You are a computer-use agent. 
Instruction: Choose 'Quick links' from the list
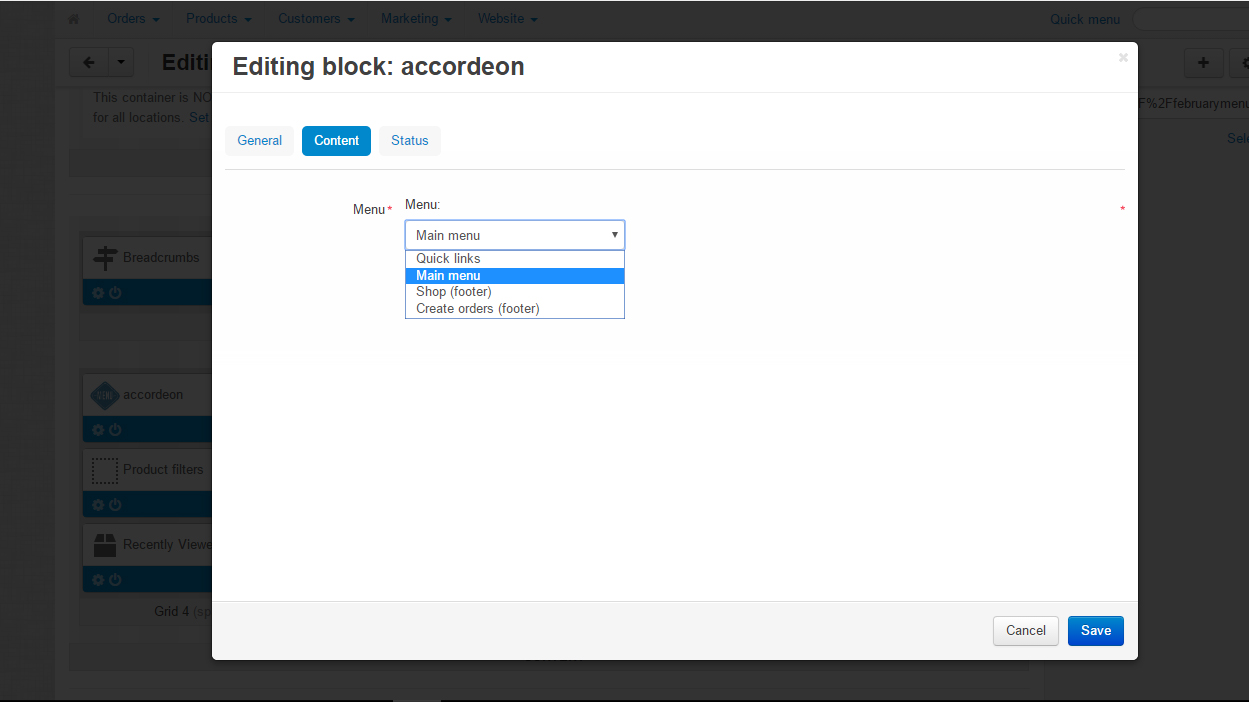[448, 259]
